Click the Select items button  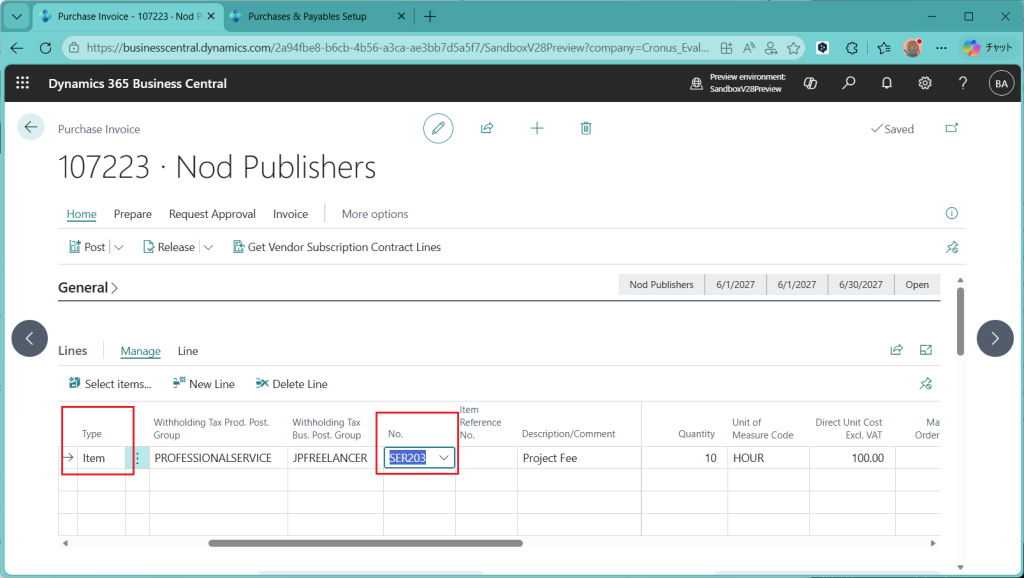[110, 384]
